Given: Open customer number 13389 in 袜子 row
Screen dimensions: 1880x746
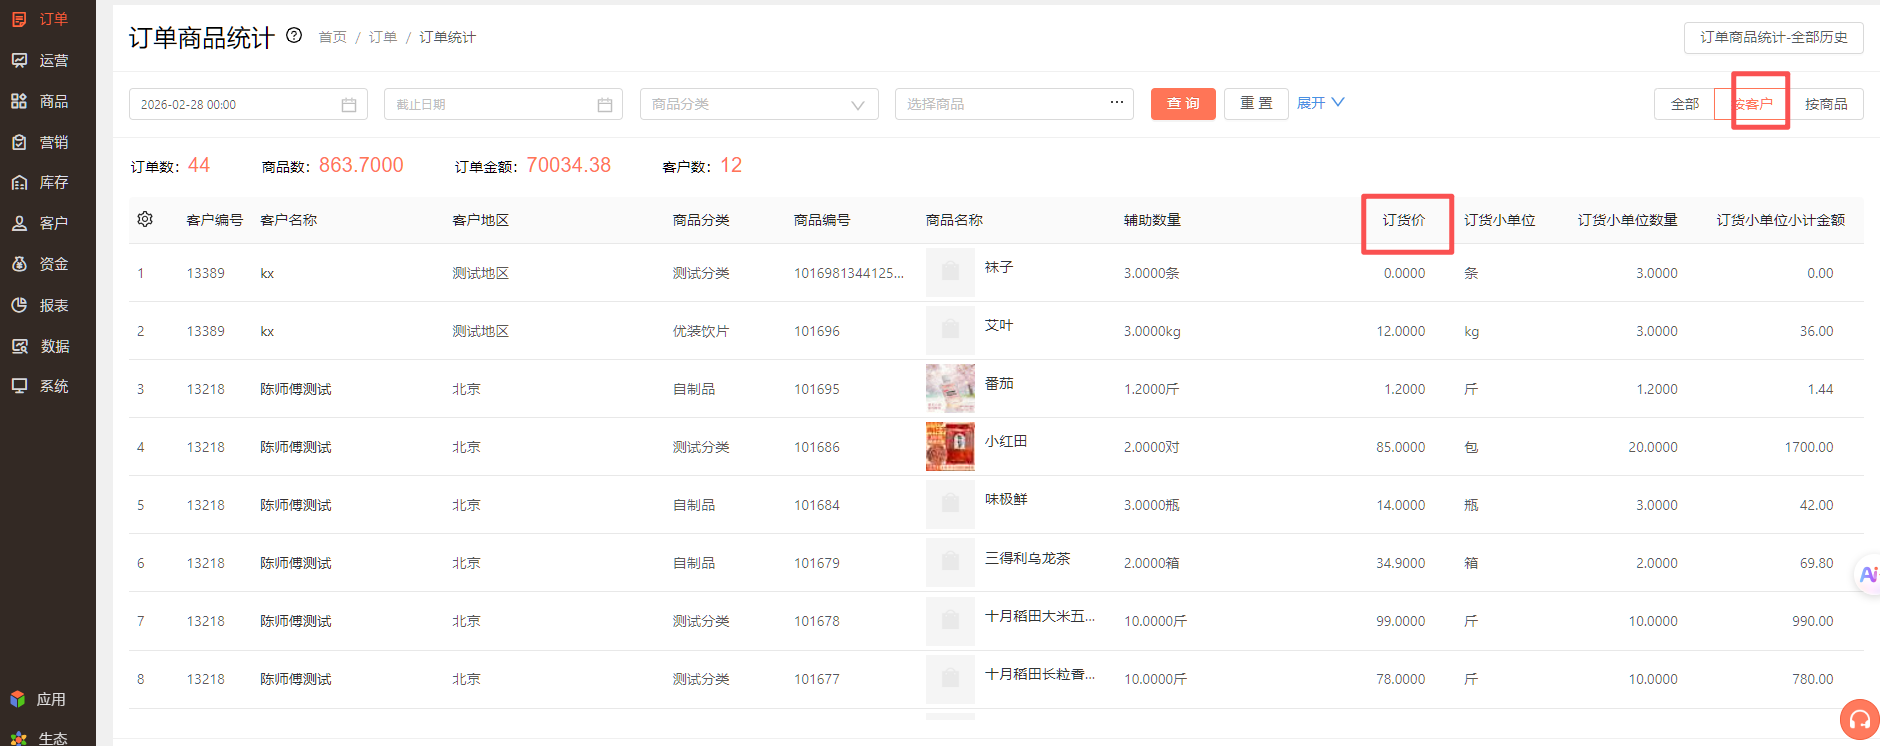Looking at the screenshot, I should 206,273.
